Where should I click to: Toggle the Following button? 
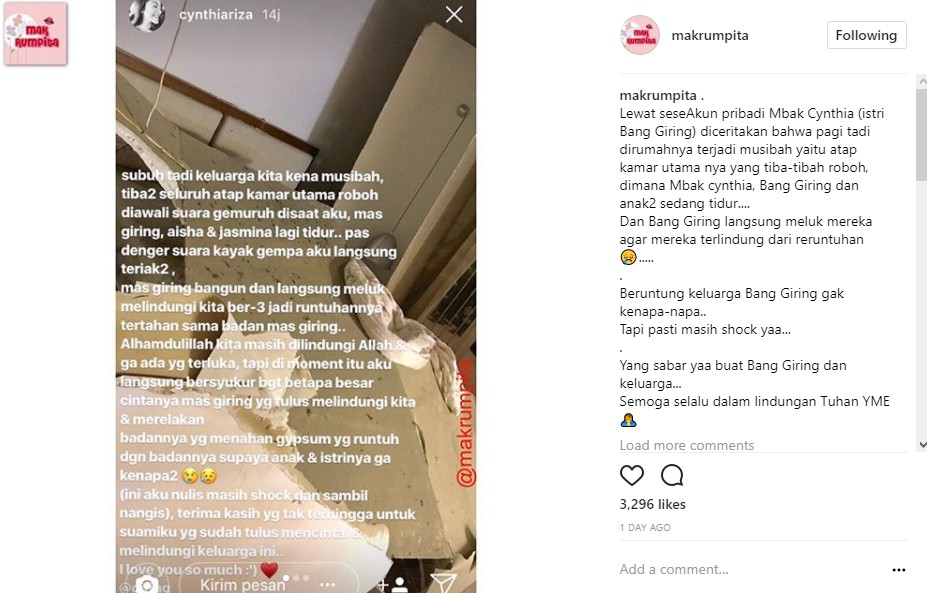[866, 35]
